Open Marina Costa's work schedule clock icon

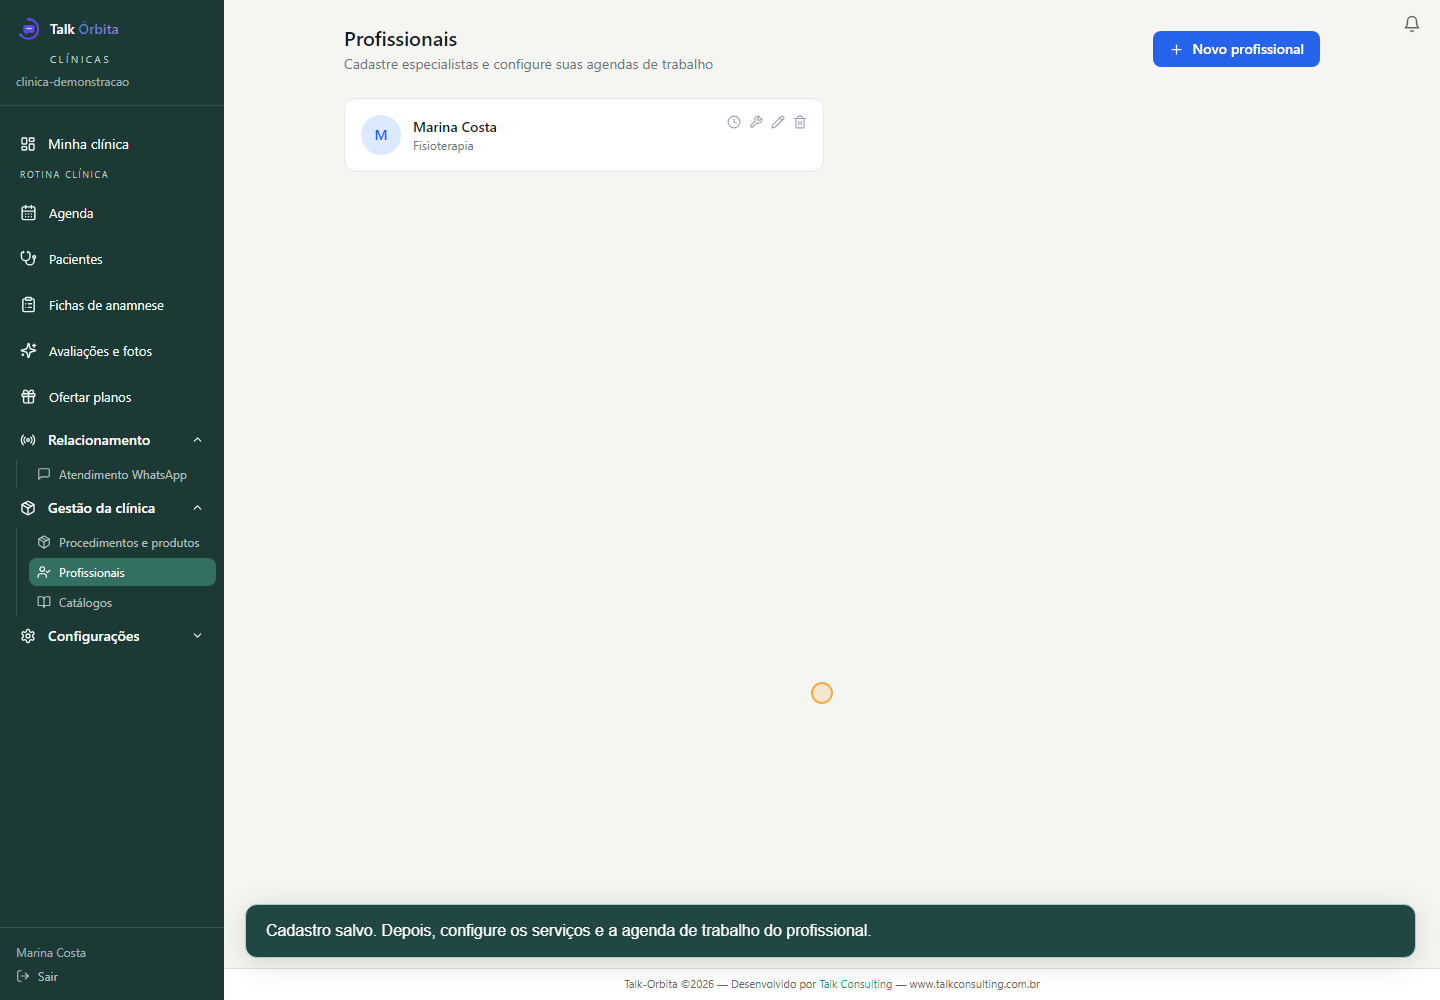coord(734,122)
